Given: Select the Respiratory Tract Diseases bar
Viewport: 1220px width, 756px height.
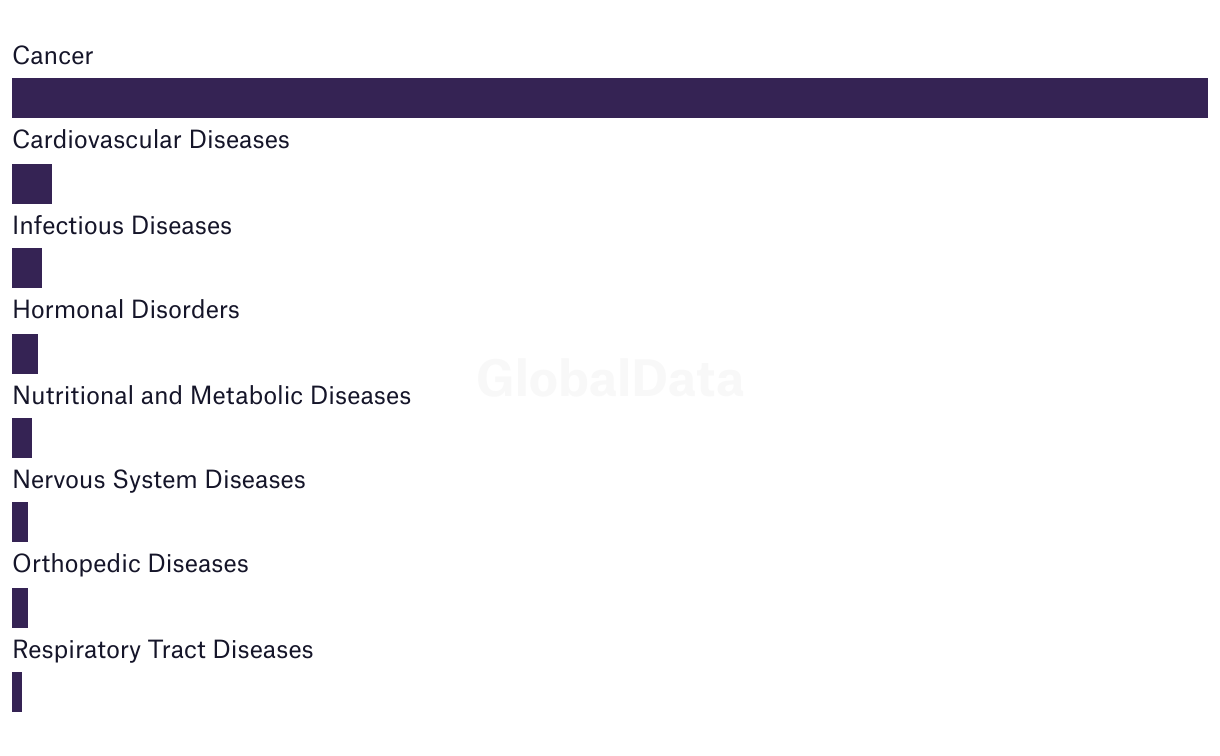Looking at the screenshot, I should pos(17,692).
